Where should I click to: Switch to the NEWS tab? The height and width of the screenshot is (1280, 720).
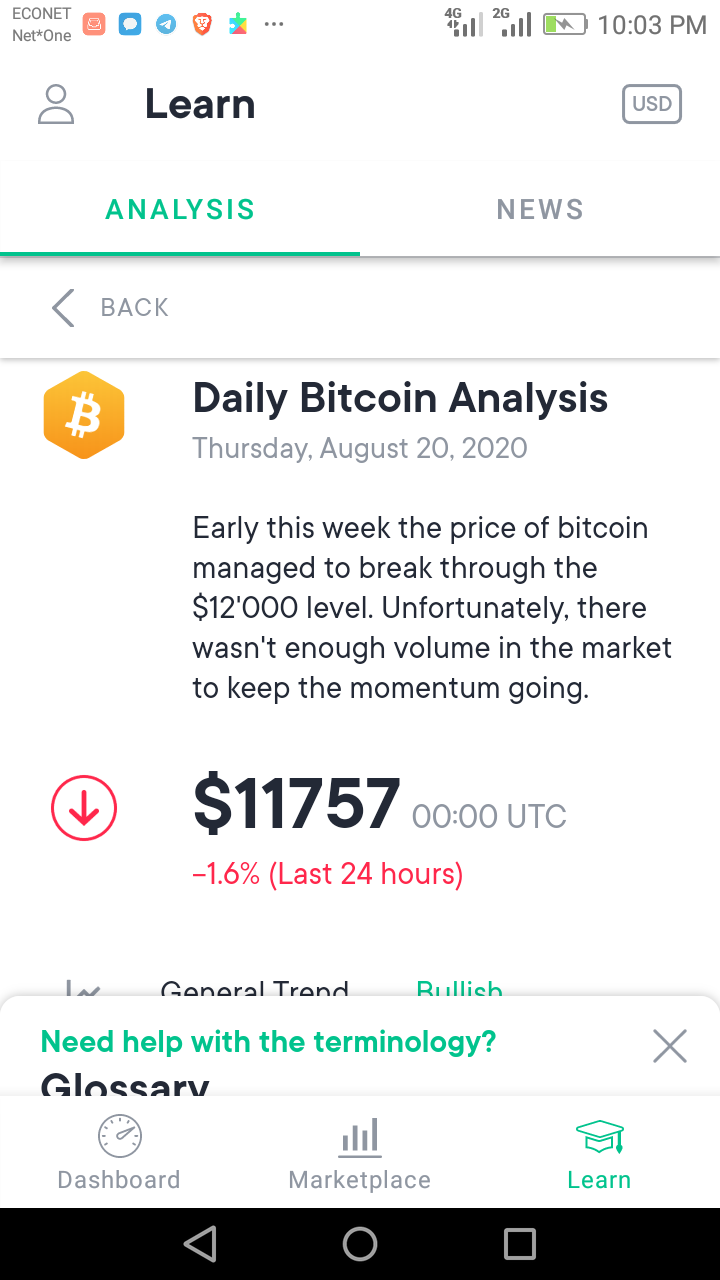pyautogui.click(x=540, y=209)
